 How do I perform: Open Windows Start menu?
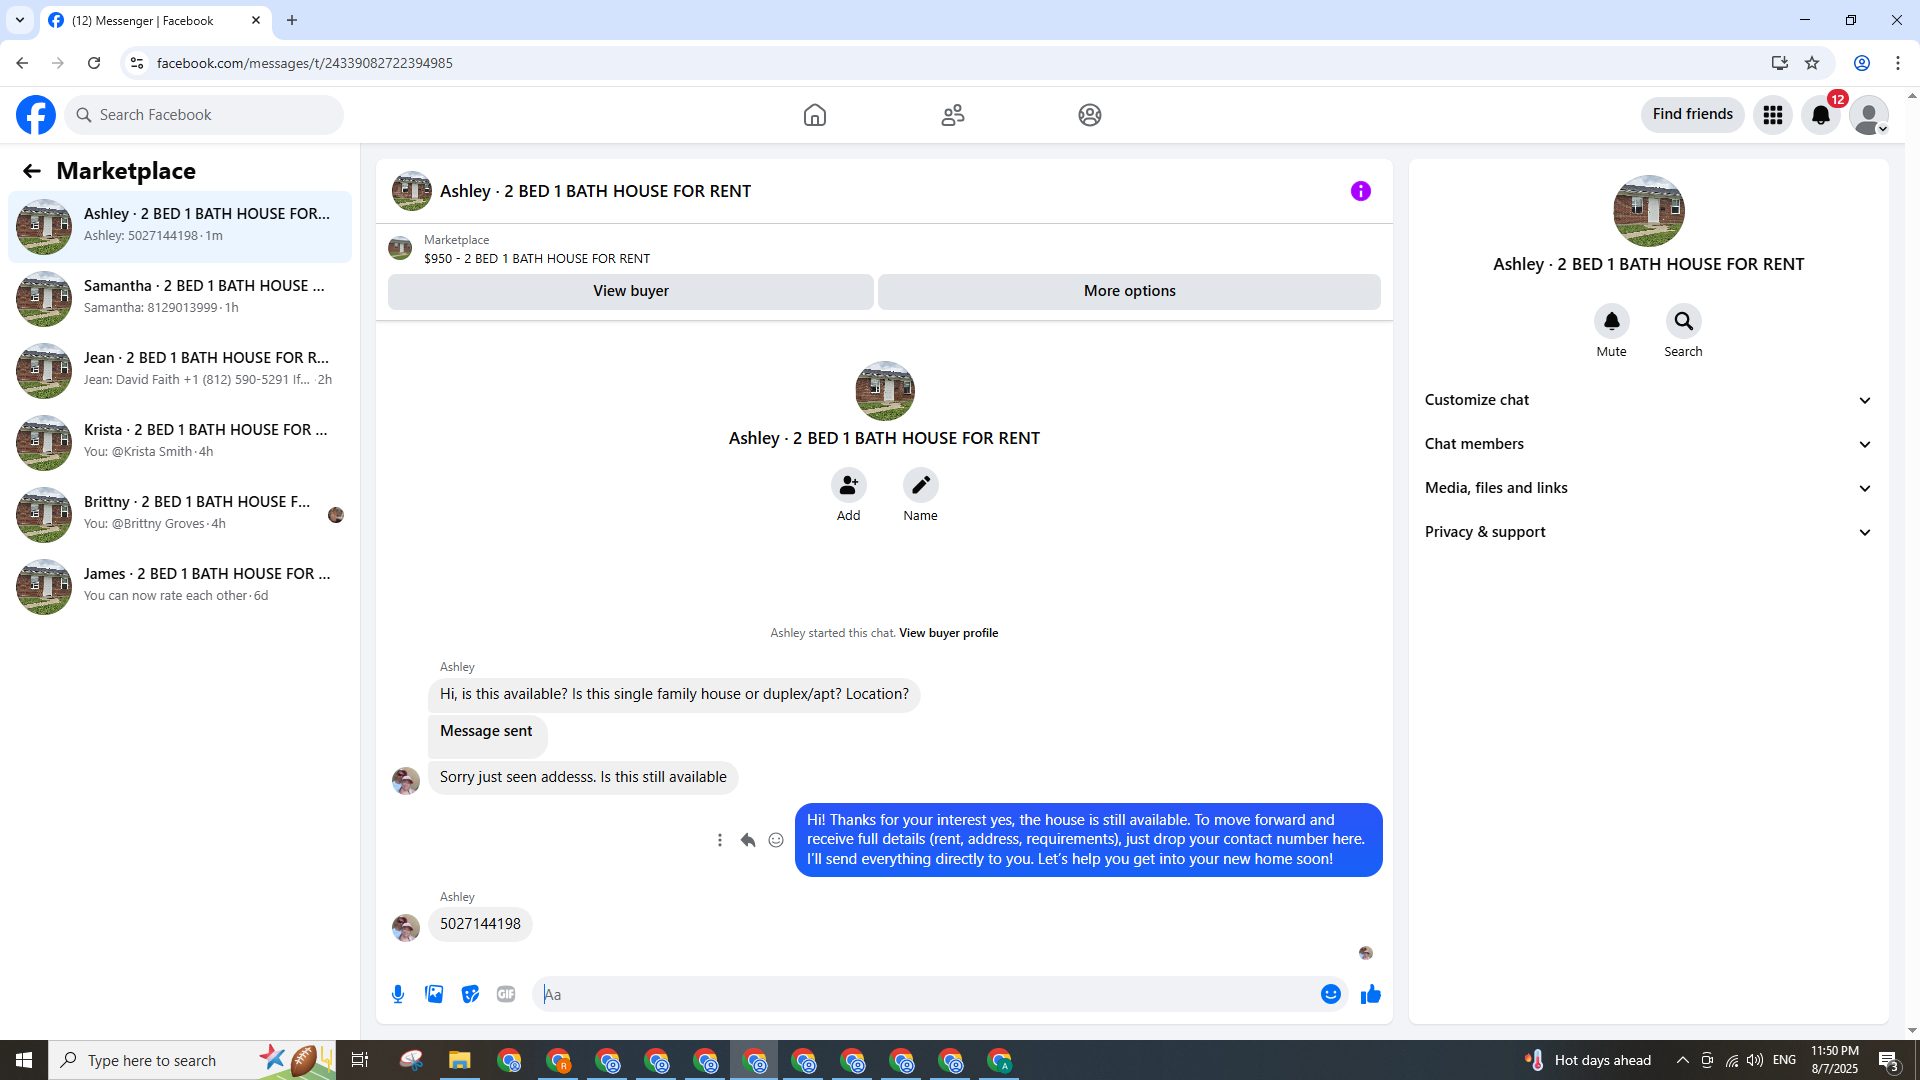(24, 1060)
